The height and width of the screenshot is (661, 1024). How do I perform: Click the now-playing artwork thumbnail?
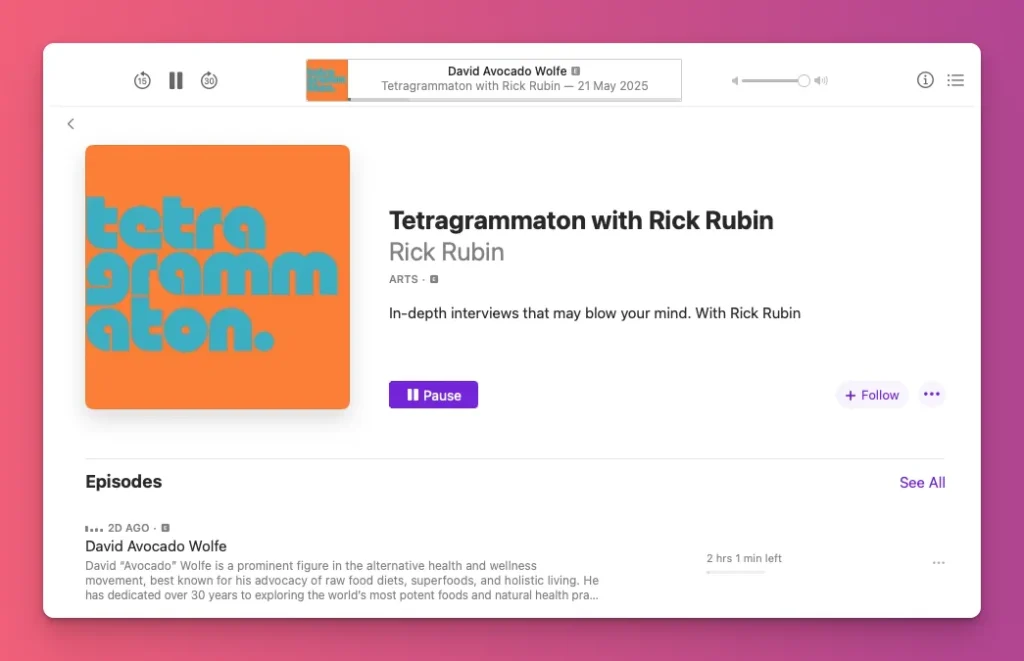point(327,80)
